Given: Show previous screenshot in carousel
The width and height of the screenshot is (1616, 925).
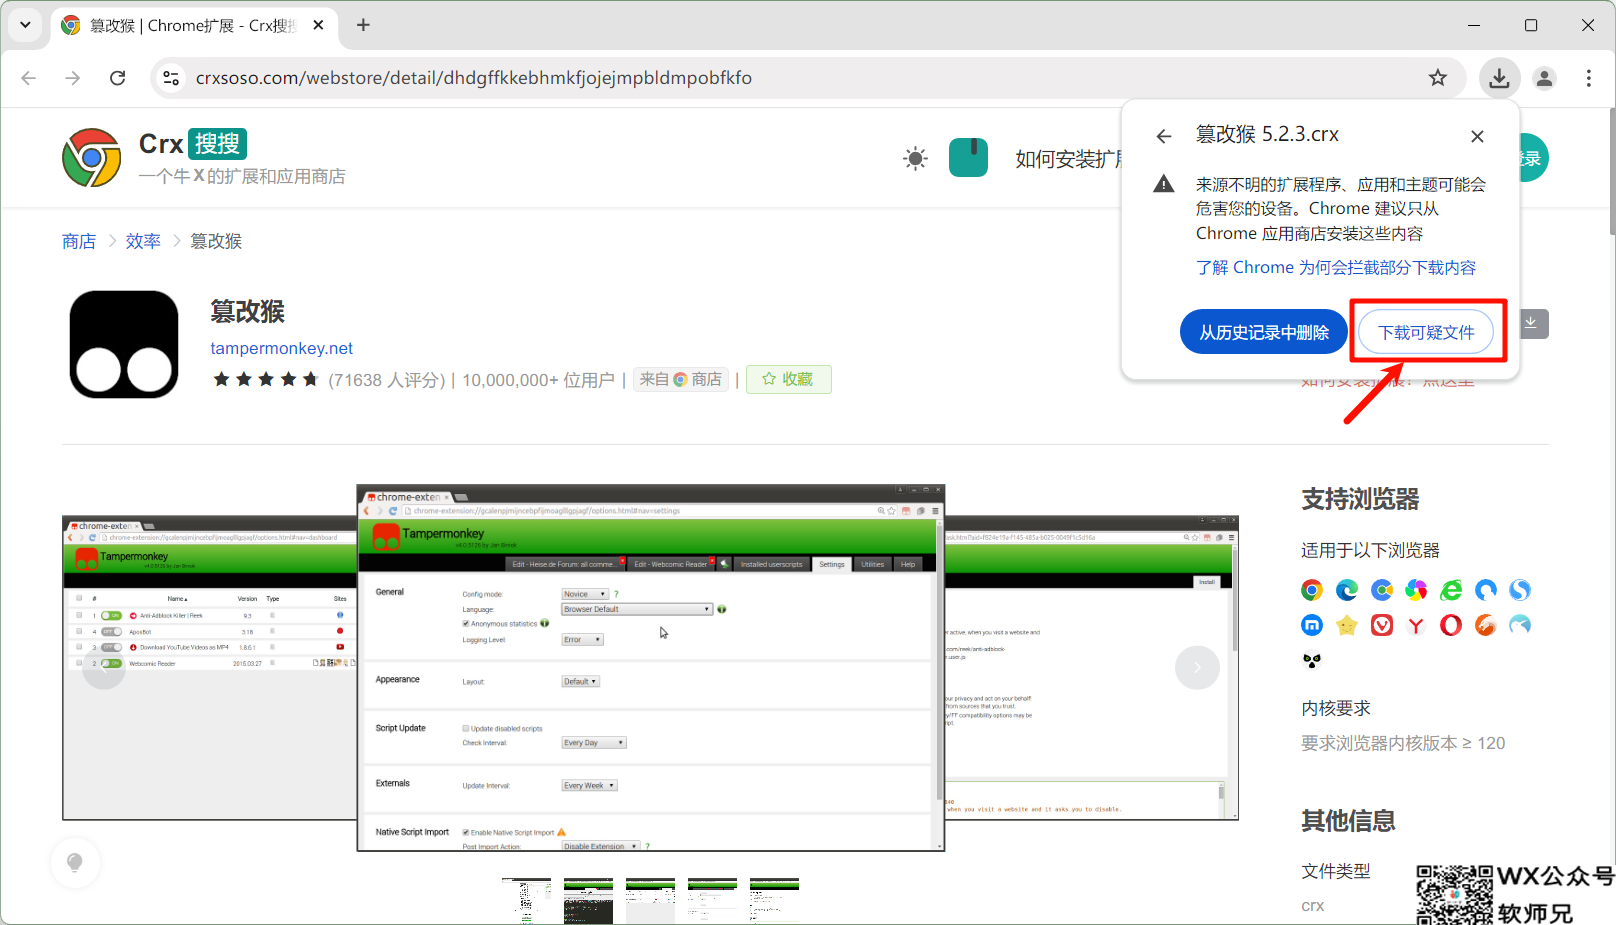Looking at the screenshot, I should click(x=104, y=668).
